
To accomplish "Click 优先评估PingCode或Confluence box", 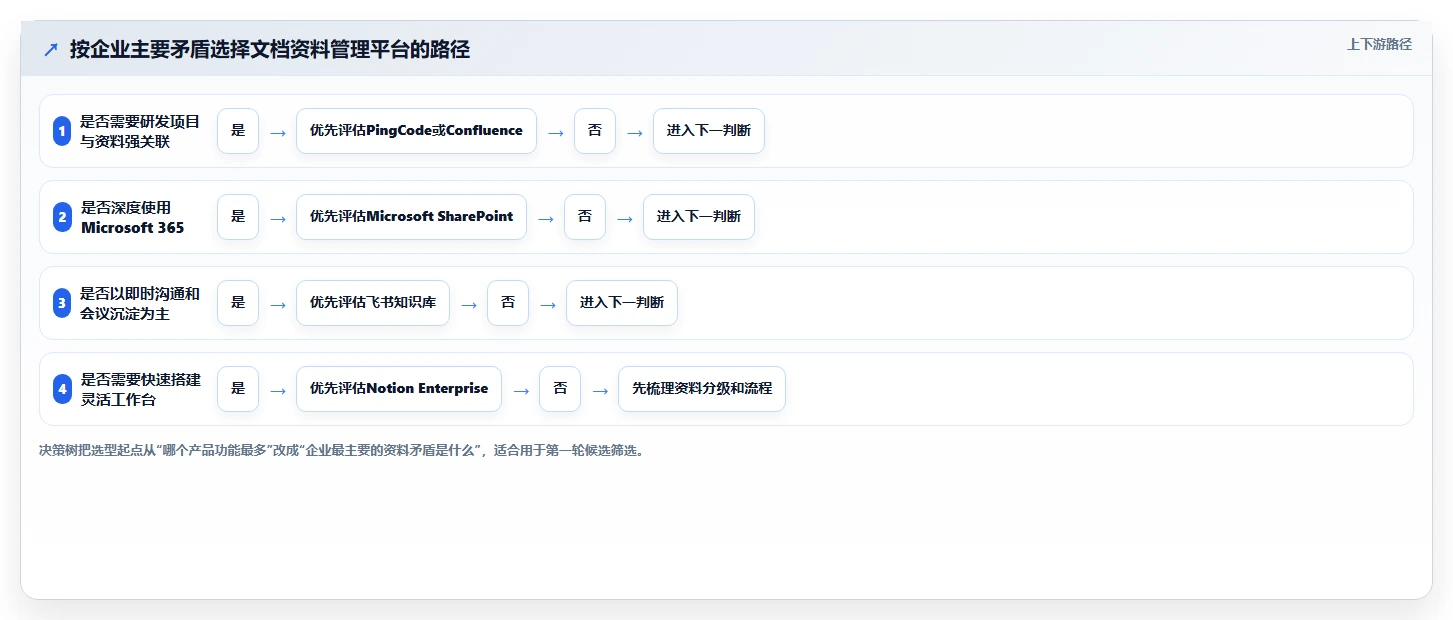I will click(416, 131).
